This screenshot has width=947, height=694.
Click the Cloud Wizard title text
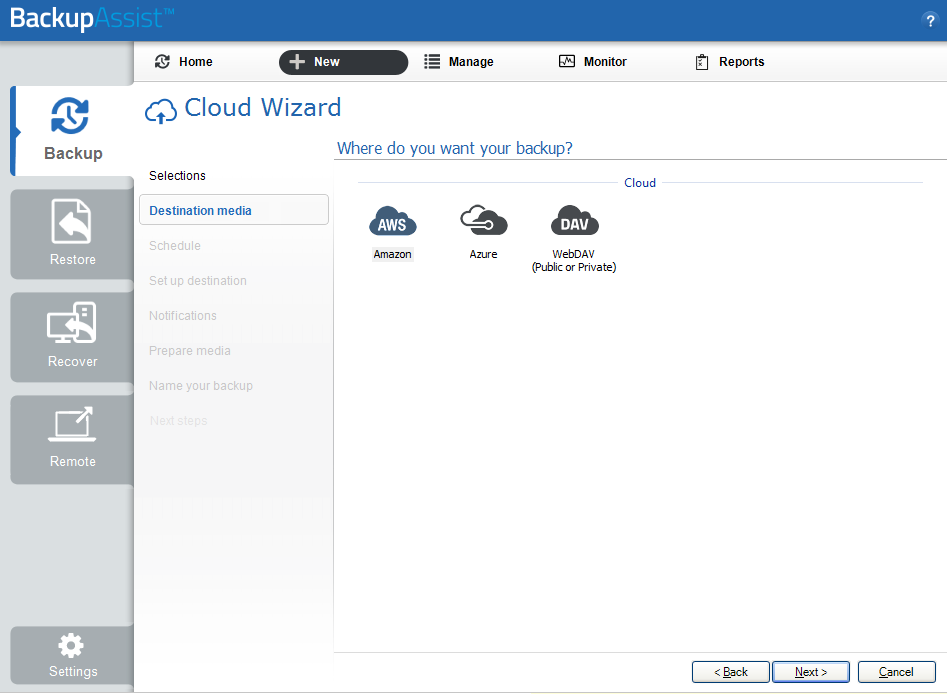point(263,108)
